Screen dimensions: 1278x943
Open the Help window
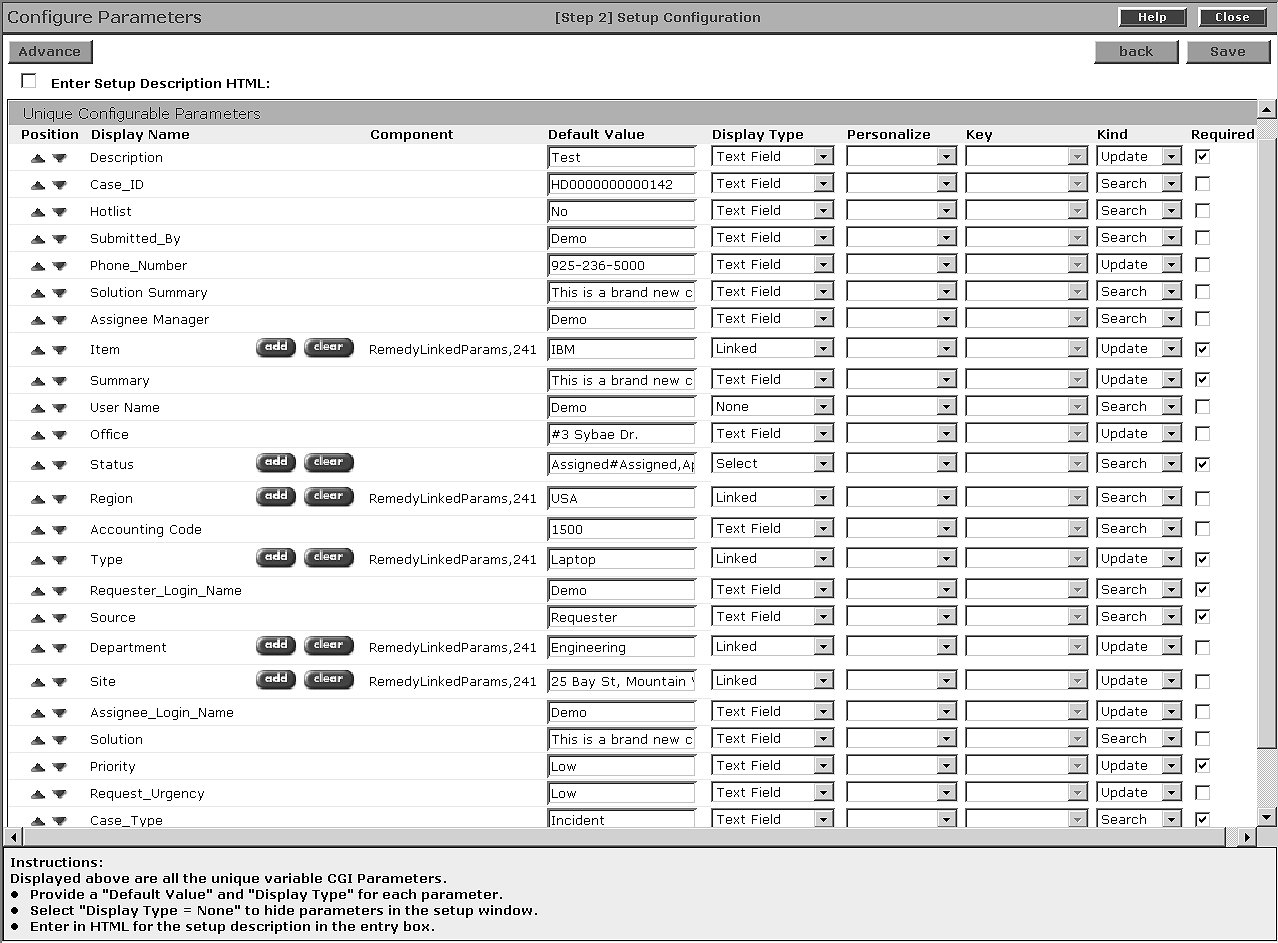1152,17
